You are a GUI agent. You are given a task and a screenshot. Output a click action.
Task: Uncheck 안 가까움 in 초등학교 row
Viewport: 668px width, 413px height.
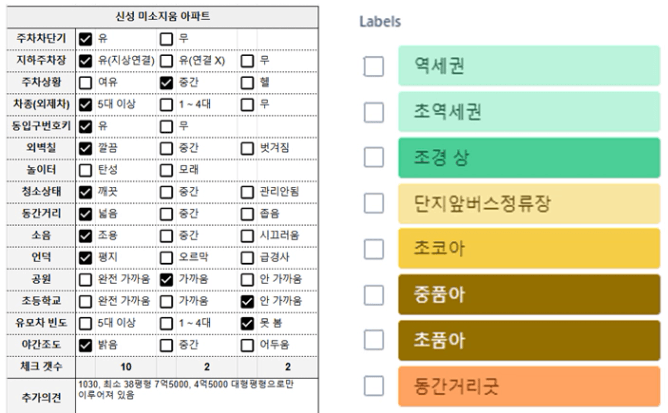247,301
